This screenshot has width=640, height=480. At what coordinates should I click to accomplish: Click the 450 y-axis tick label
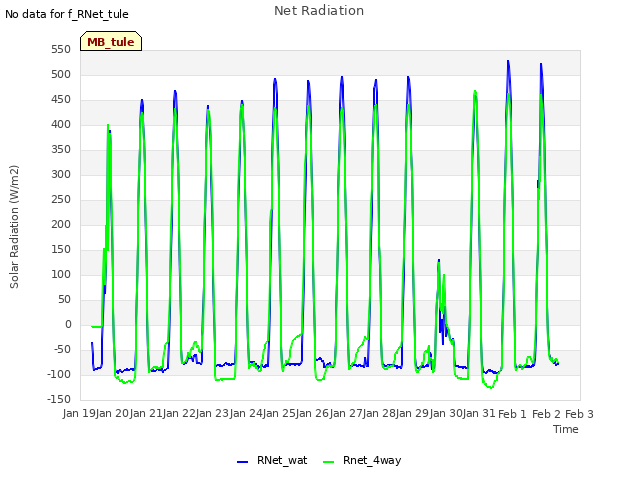click(61, 100)
